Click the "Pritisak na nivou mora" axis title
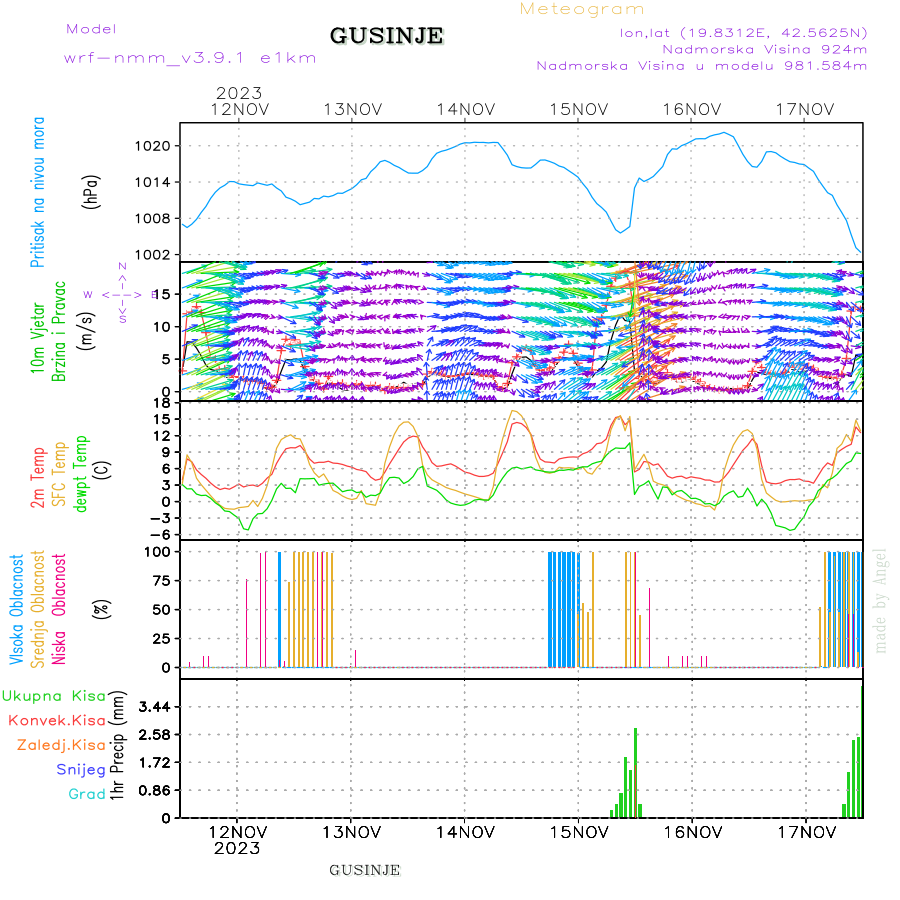 [38, 192]
